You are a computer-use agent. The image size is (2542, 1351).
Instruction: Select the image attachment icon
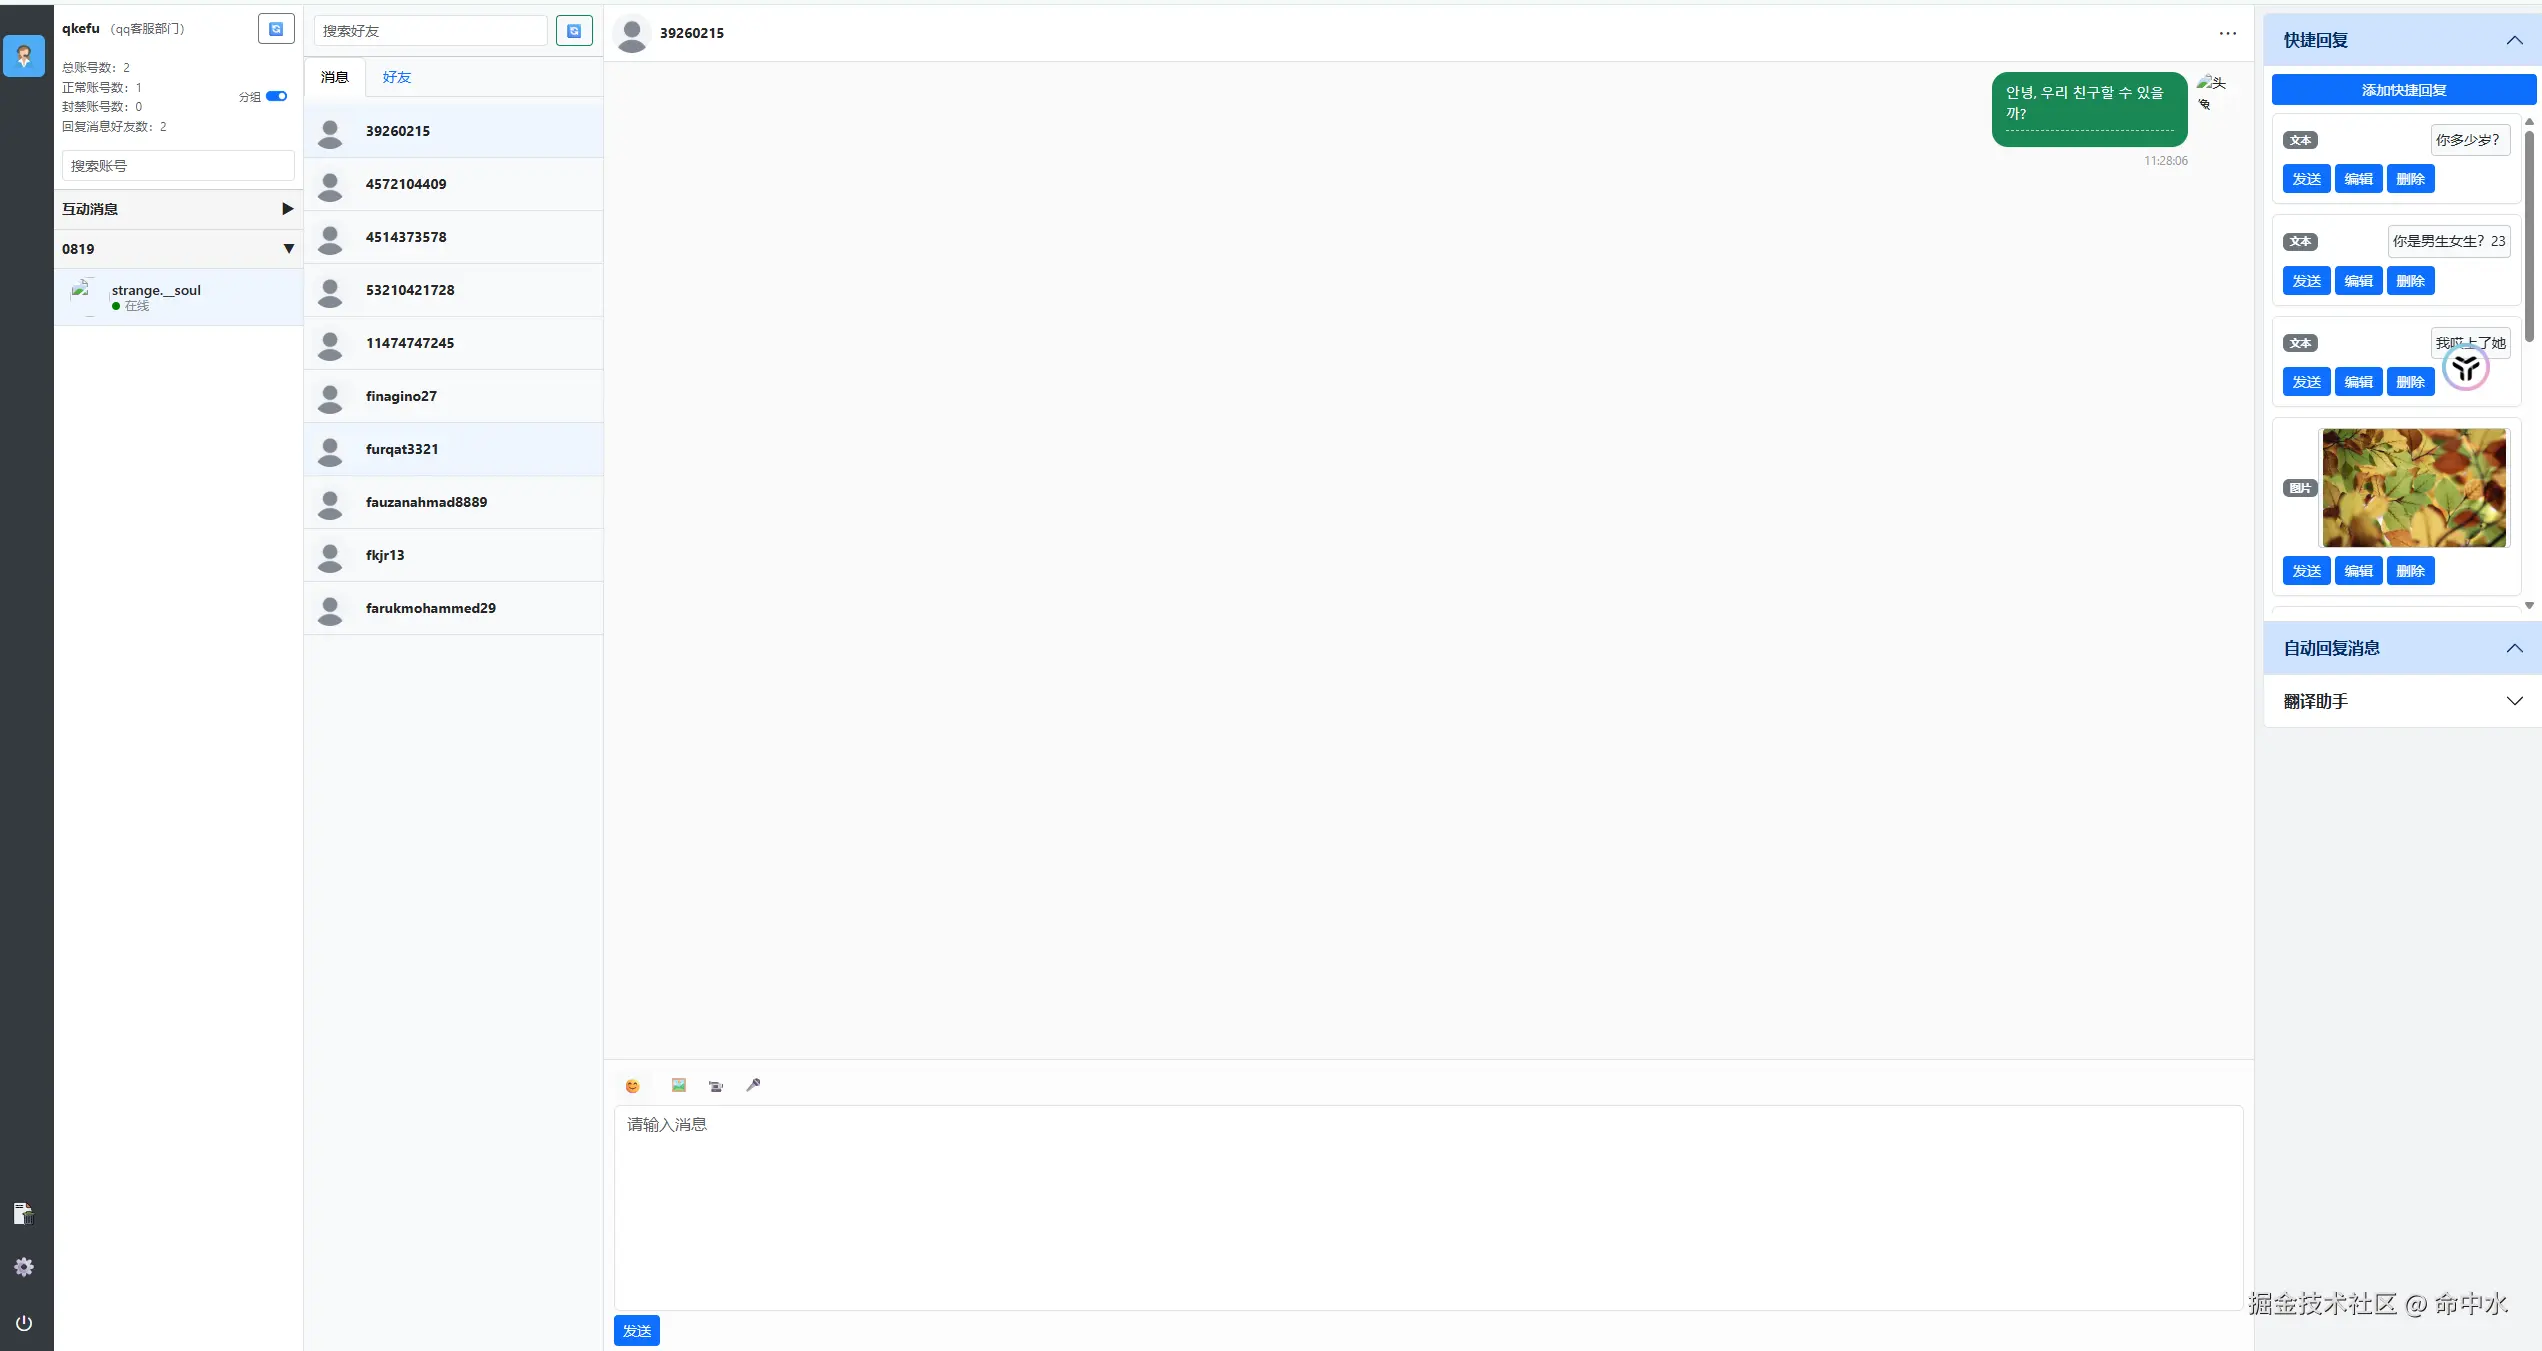coord(678,1085)
